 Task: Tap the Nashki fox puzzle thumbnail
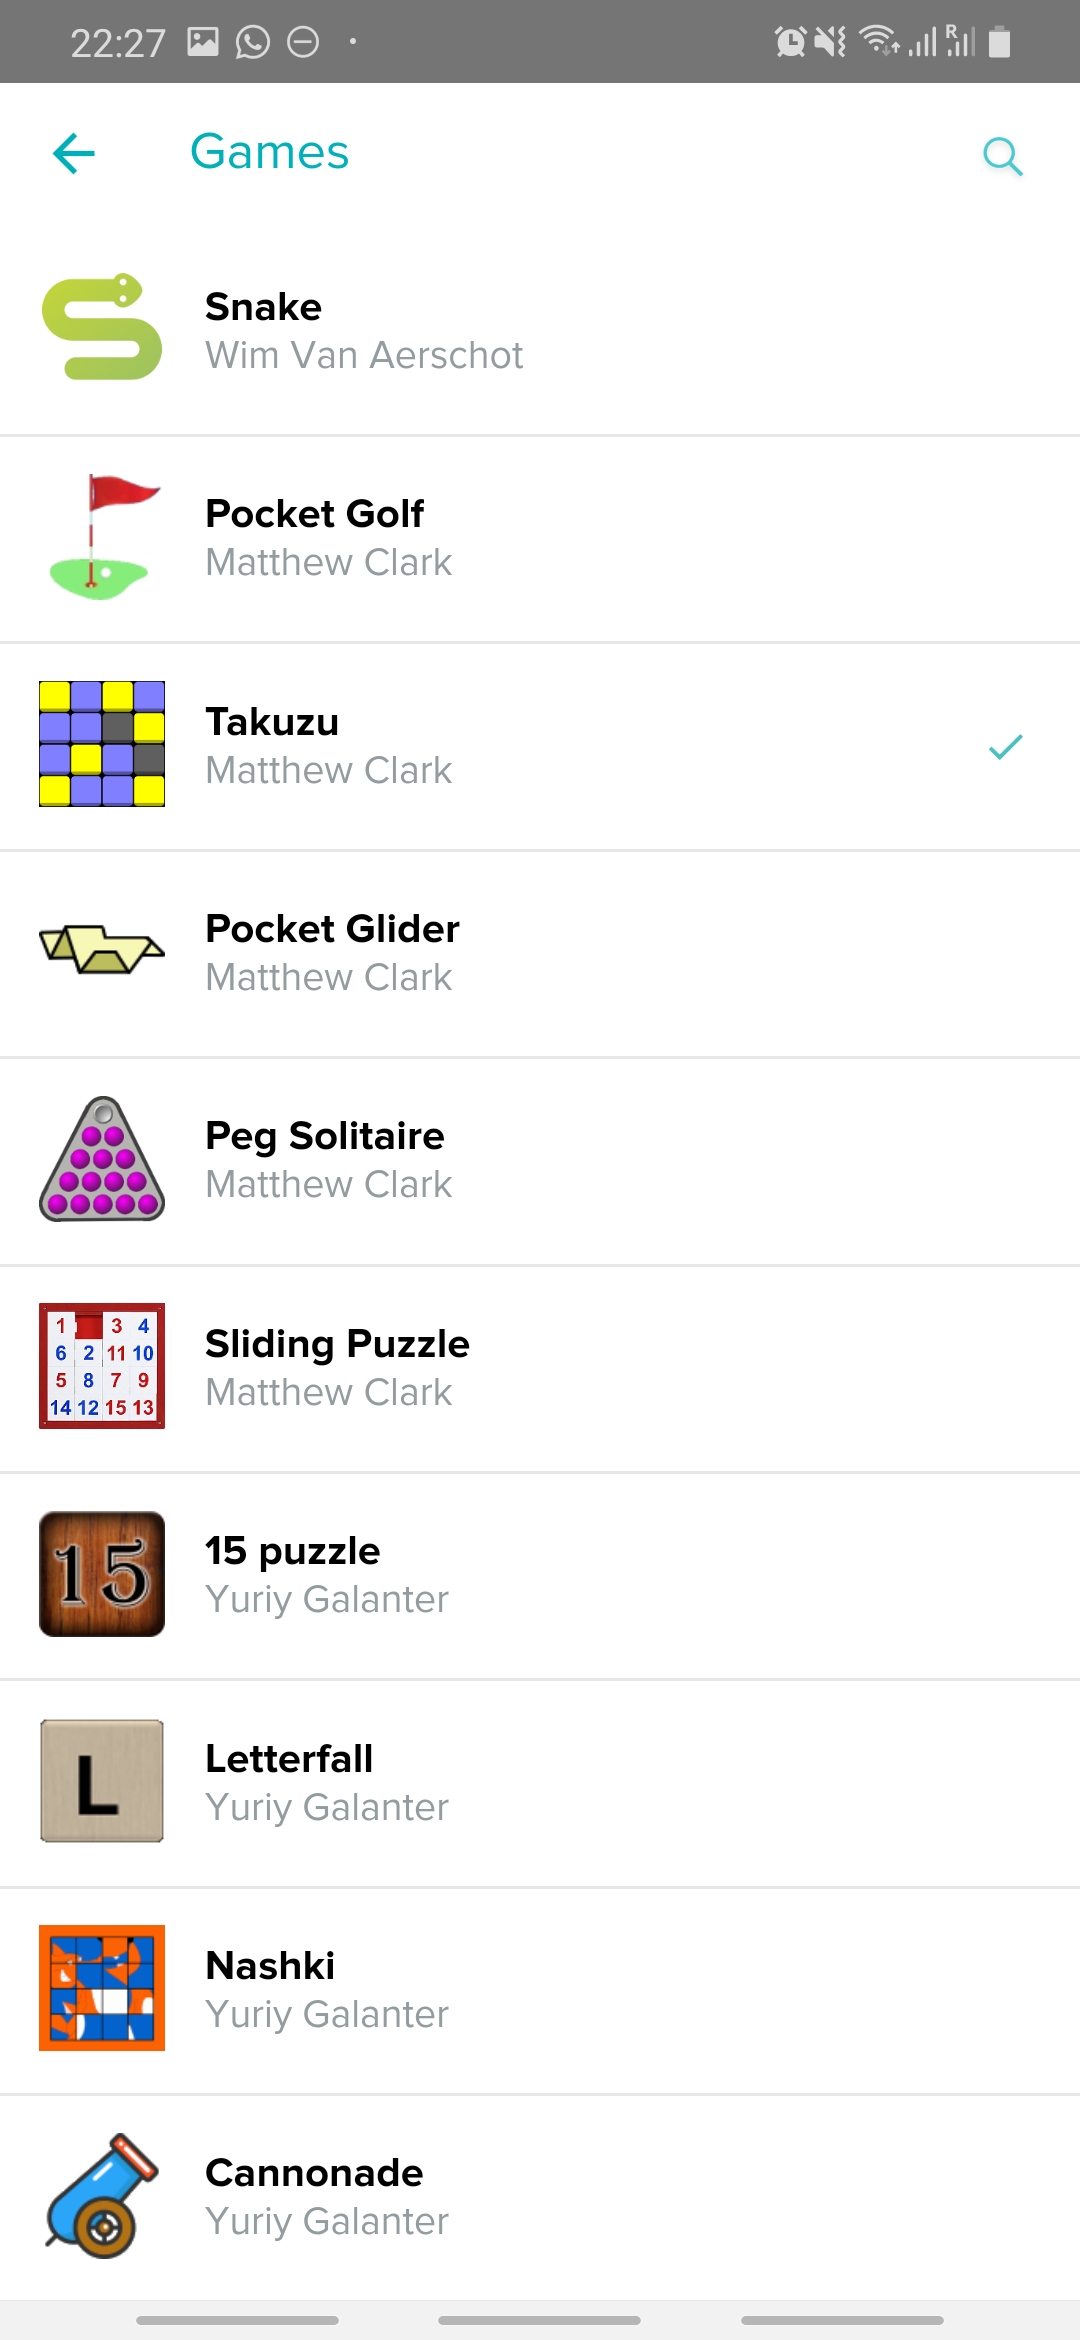pos(102,1988)
